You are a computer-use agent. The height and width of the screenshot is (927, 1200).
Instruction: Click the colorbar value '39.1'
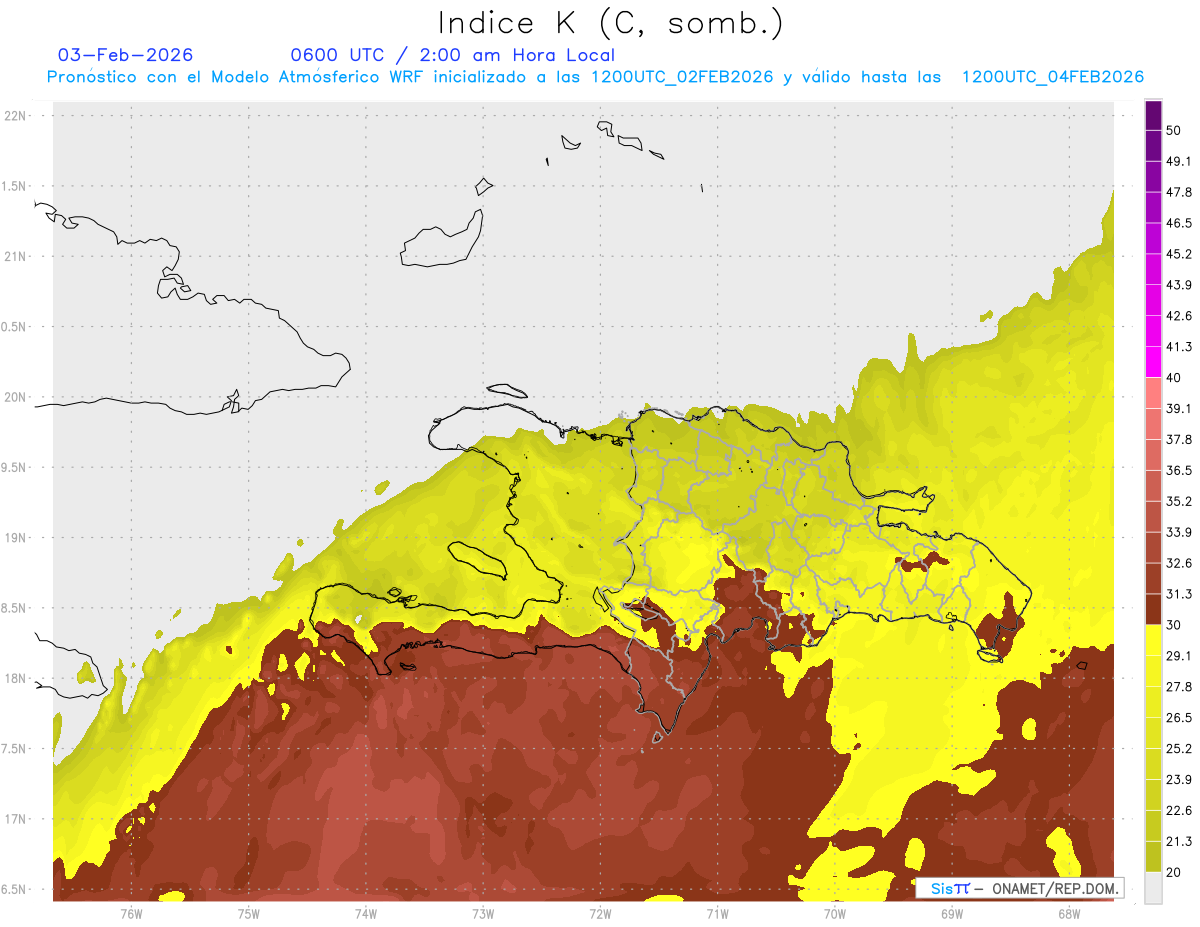pyautogui.click(x=1178, y=408)
